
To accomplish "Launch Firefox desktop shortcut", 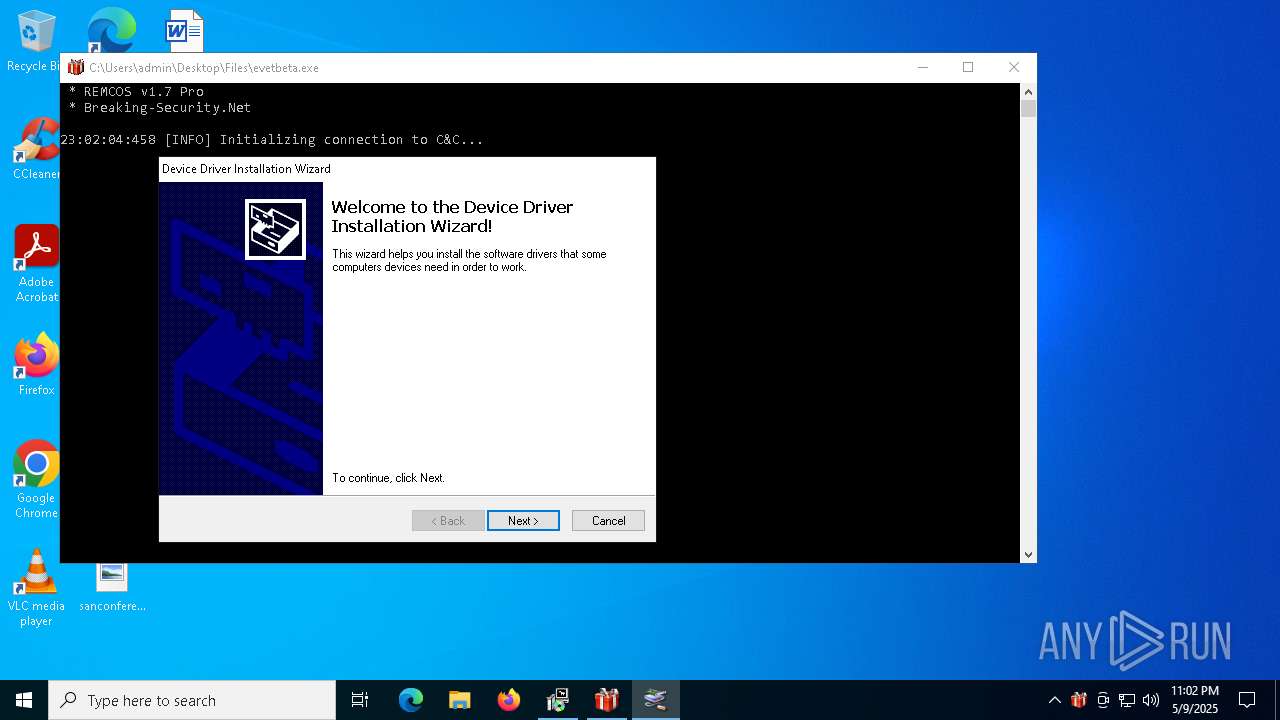I will (36, 365).
